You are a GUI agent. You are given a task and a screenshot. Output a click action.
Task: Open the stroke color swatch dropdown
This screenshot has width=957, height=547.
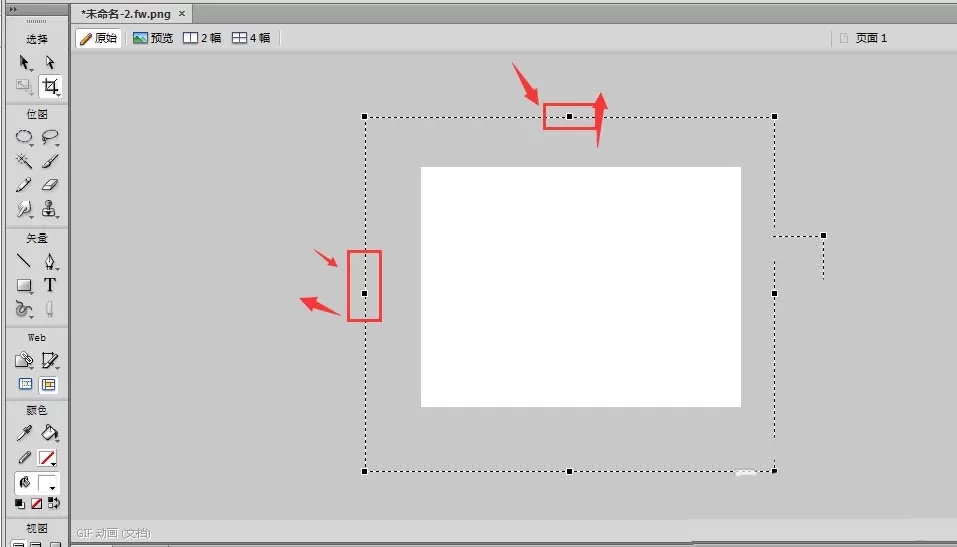pos(48,458)
